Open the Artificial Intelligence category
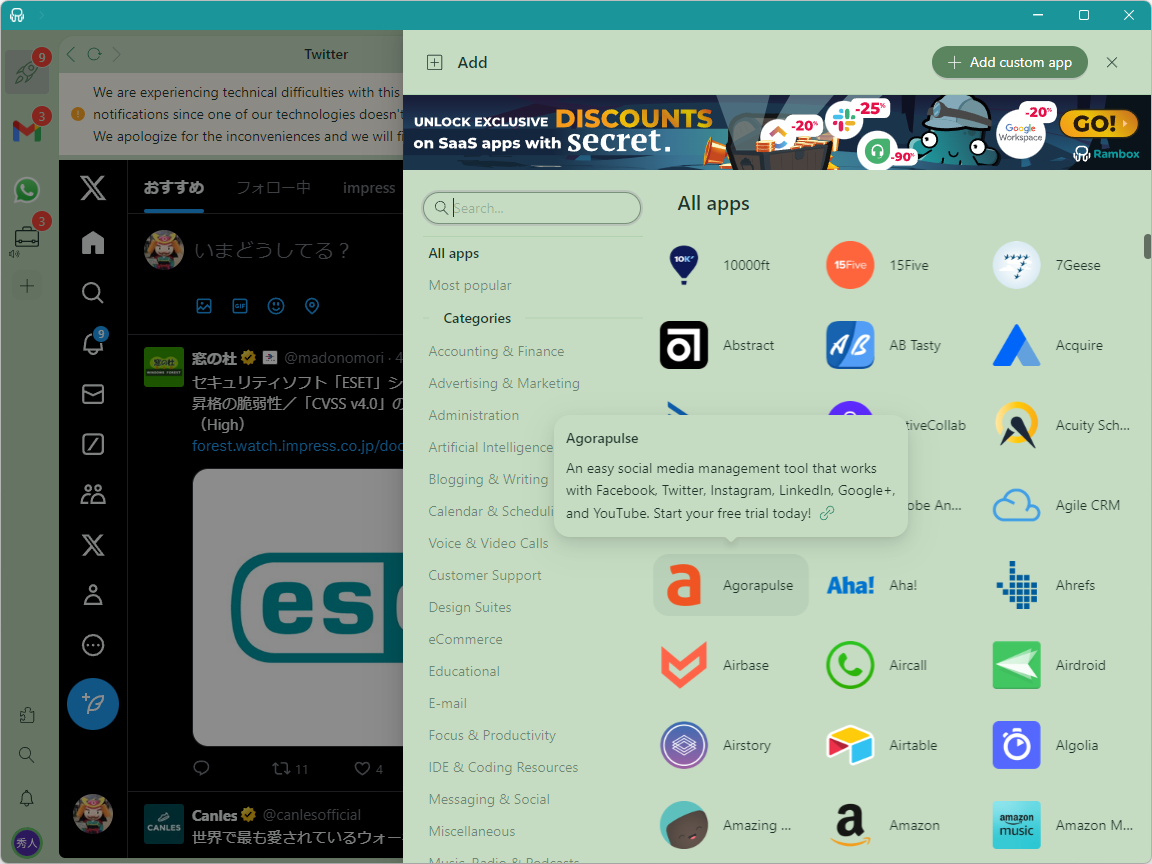This screenshot has width=1152, height=864. 490,447
